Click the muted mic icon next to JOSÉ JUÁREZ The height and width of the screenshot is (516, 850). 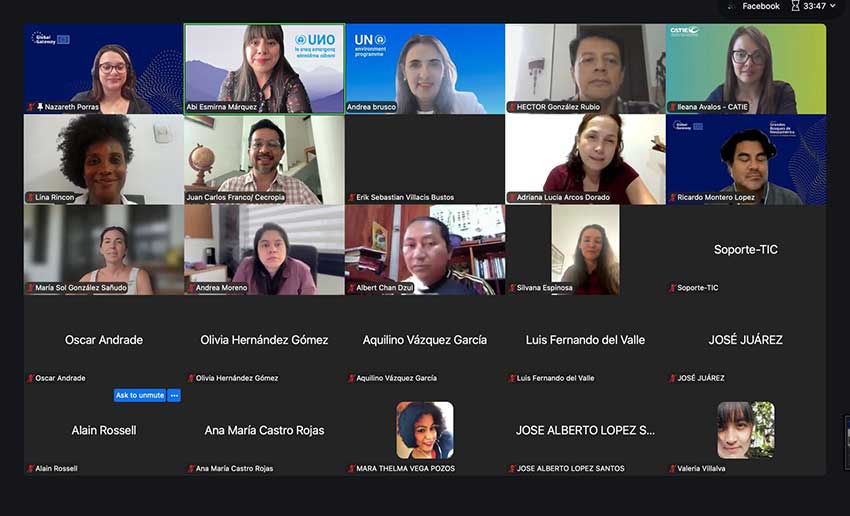tap(673, 378)
